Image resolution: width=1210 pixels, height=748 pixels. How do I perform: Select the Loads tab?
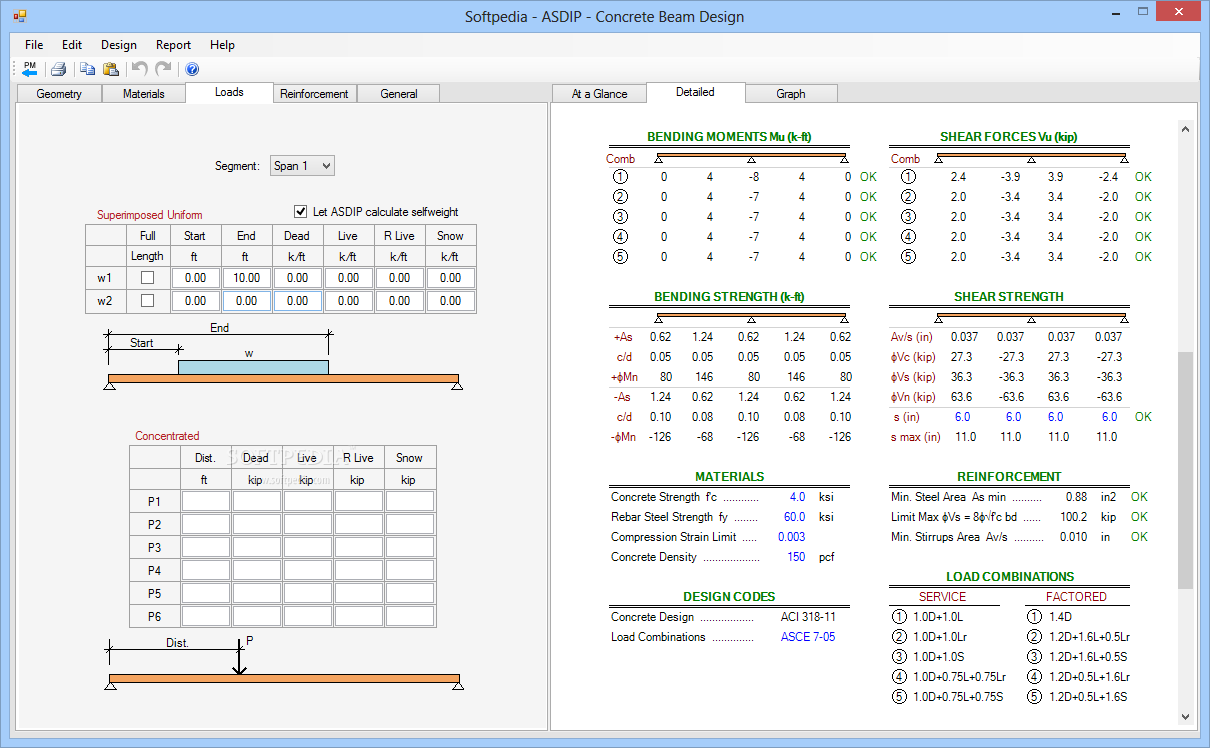pos(229,92)
